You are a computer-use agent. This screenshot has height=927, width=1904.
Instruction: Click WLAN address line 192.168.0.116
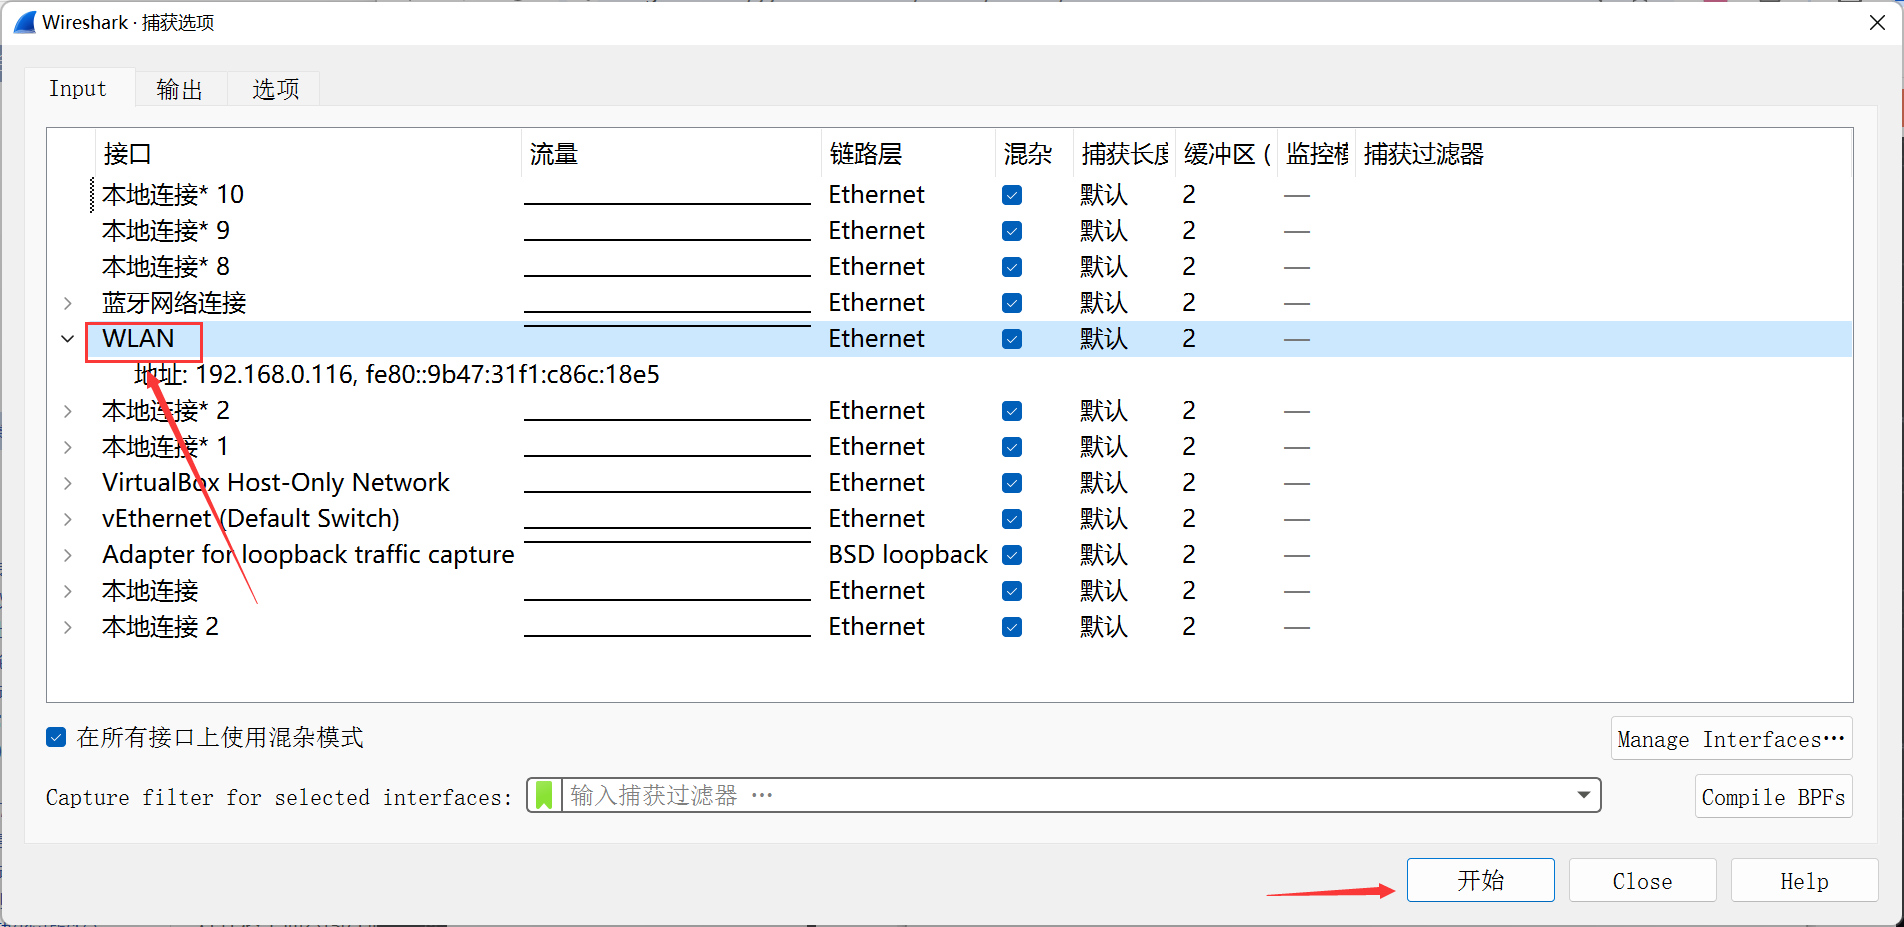tap(397, 375)
